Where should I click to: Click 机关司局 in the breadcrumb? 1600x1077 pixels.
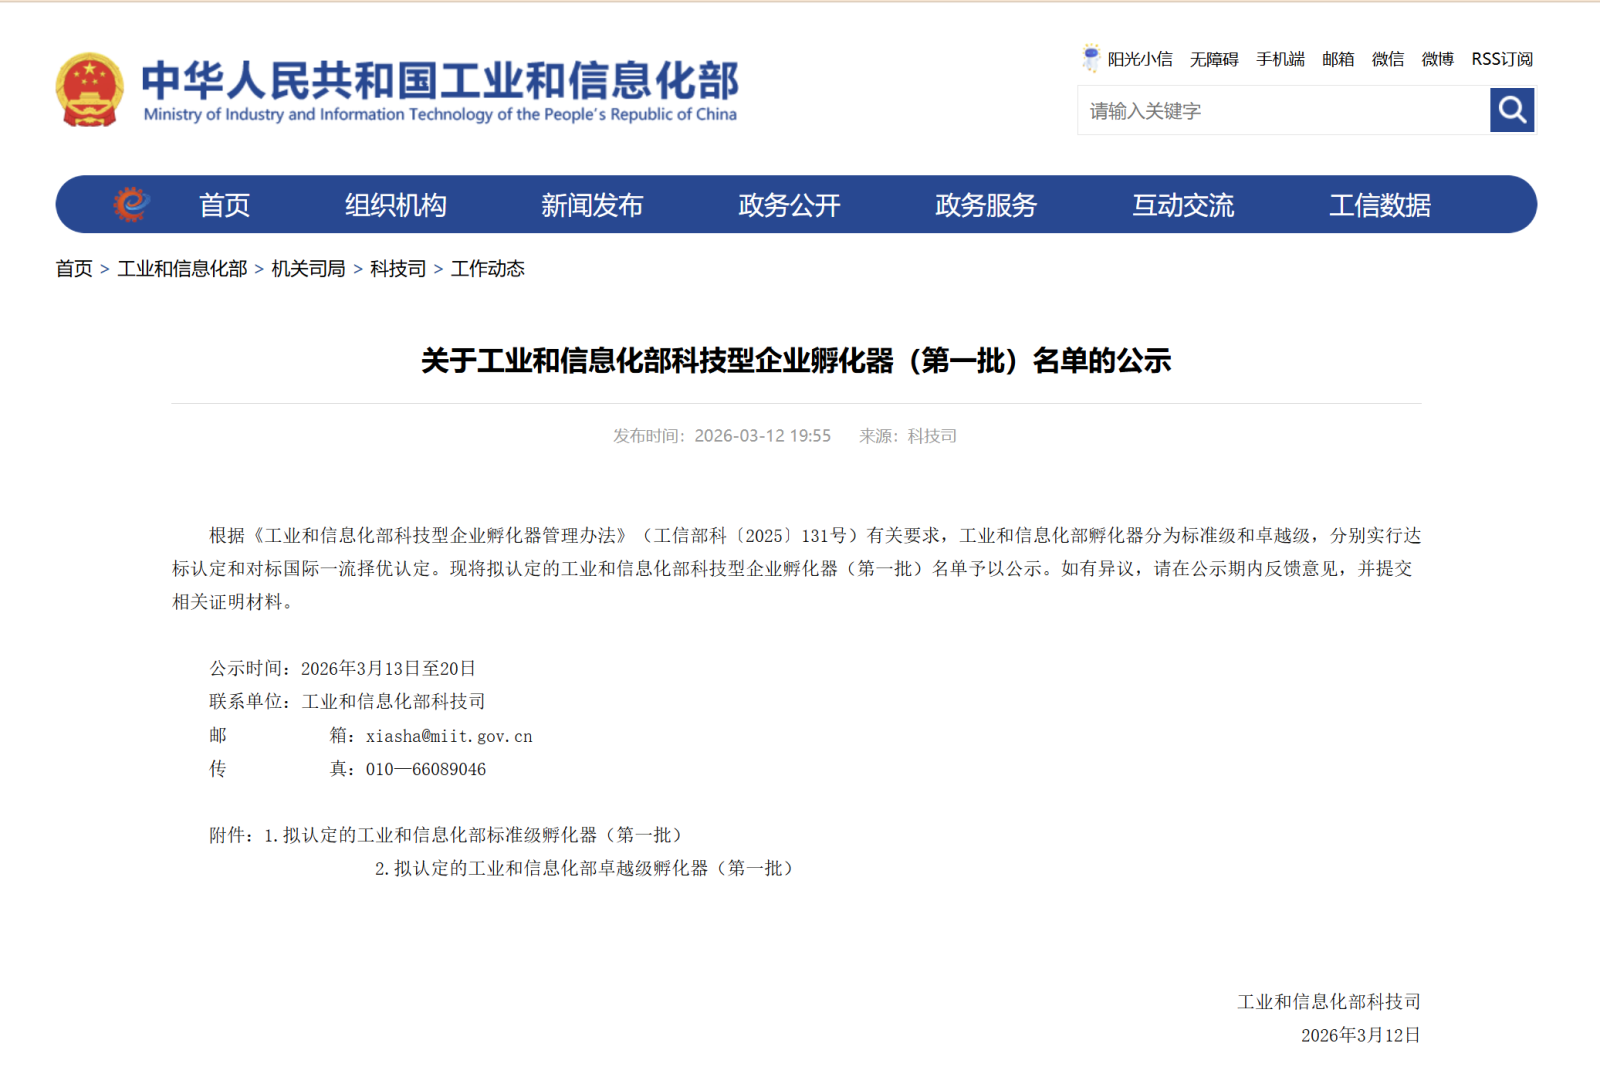(x=308, y=269)
